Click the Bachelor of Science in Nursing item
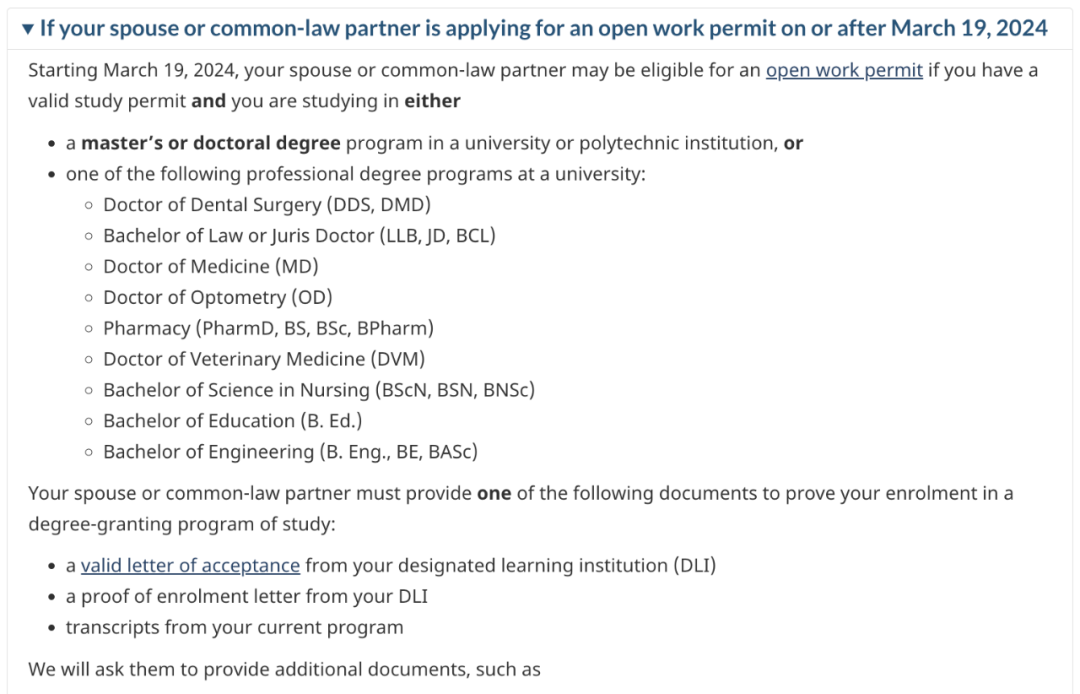This screenshot has height=694, width=1080. coord(319,390)
